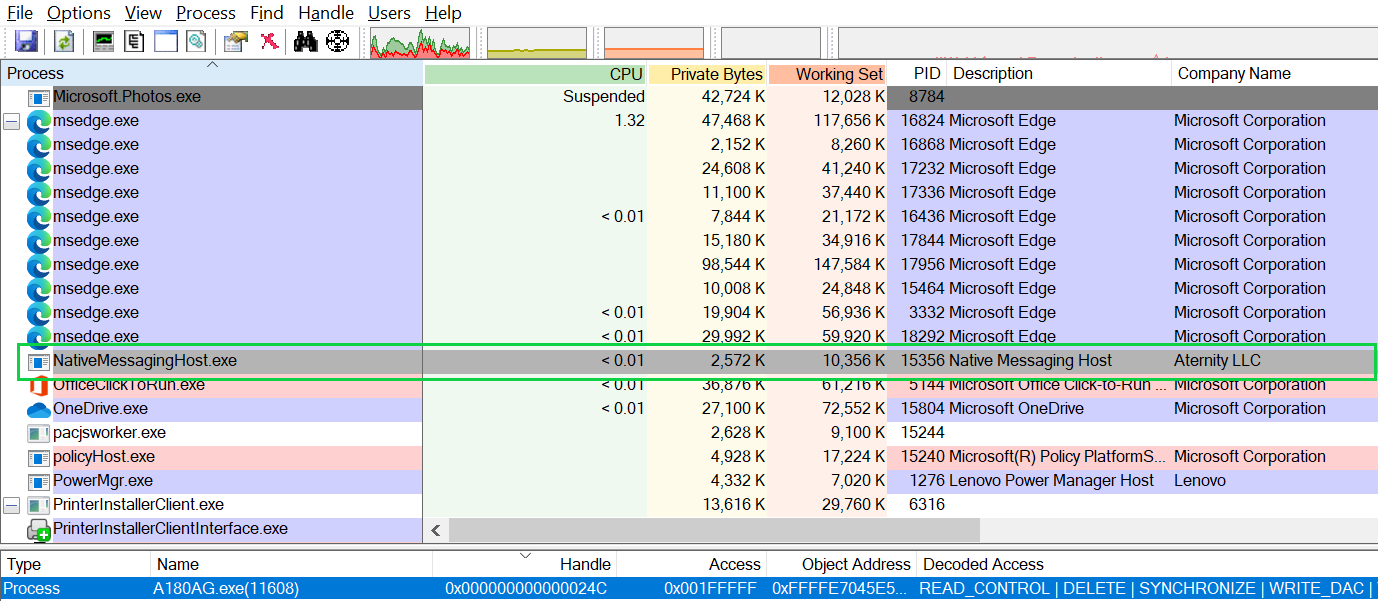The image size is (1378, 601).
Task: Select the policyHost.exe process row
Action: click(689, 457)
